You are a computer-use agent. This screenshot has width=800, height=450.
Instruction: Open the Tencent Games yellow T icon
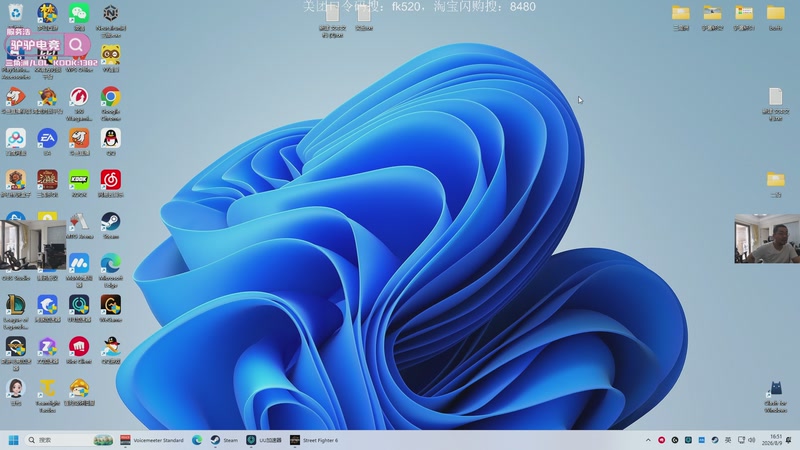47,389
